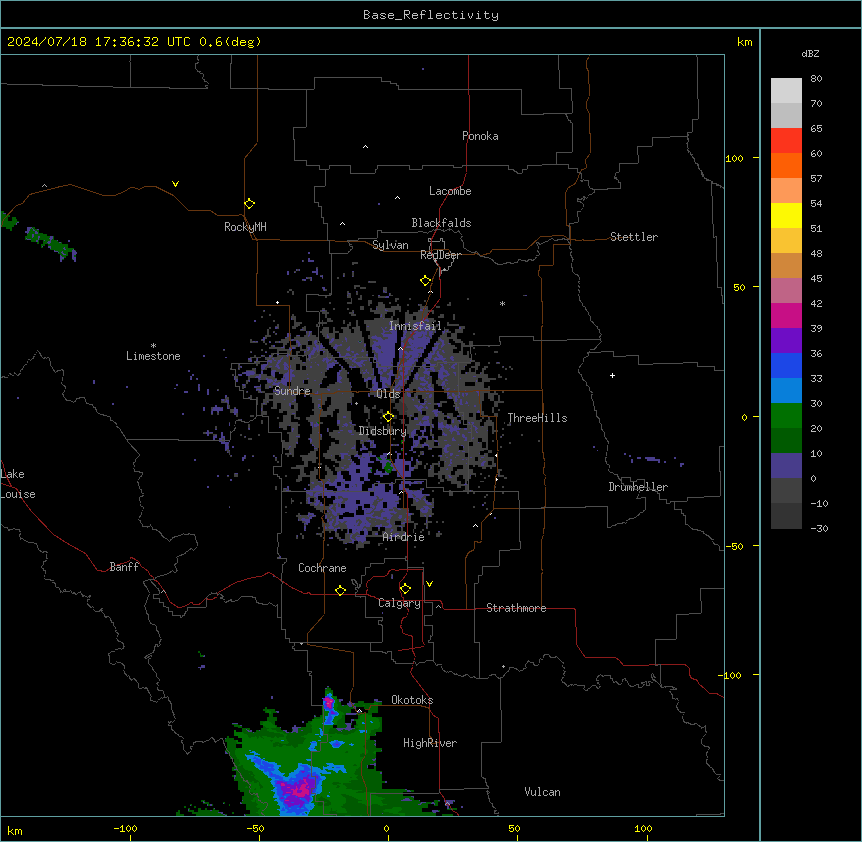Viewport: 862px width, 842px height.
Task: Click the Base_Reflectivity title text
Action: 431,15
